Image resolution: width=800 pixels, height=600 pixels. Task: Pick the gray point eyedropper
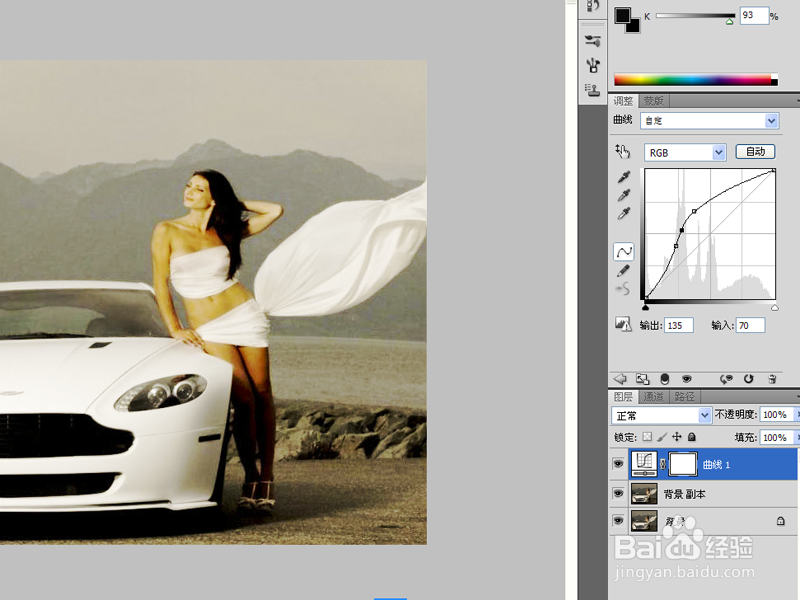(623, 195)
